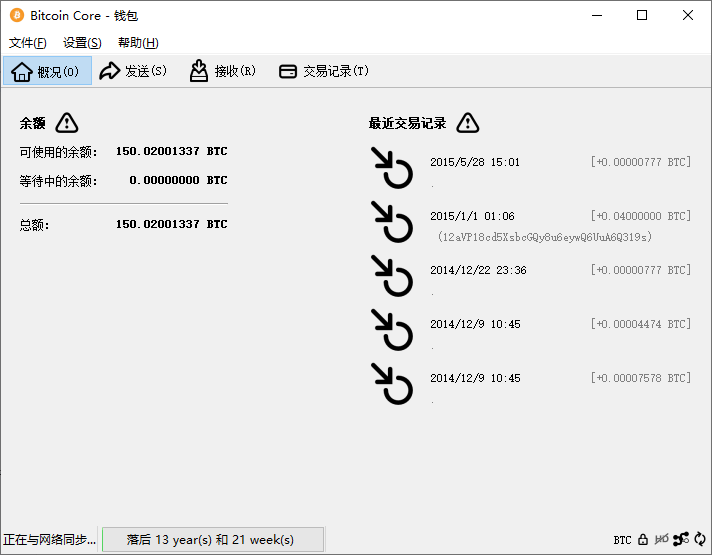Open the 帮助 menu
The image size is (712, 555).
pyautogui.click(x=138, y=43)
